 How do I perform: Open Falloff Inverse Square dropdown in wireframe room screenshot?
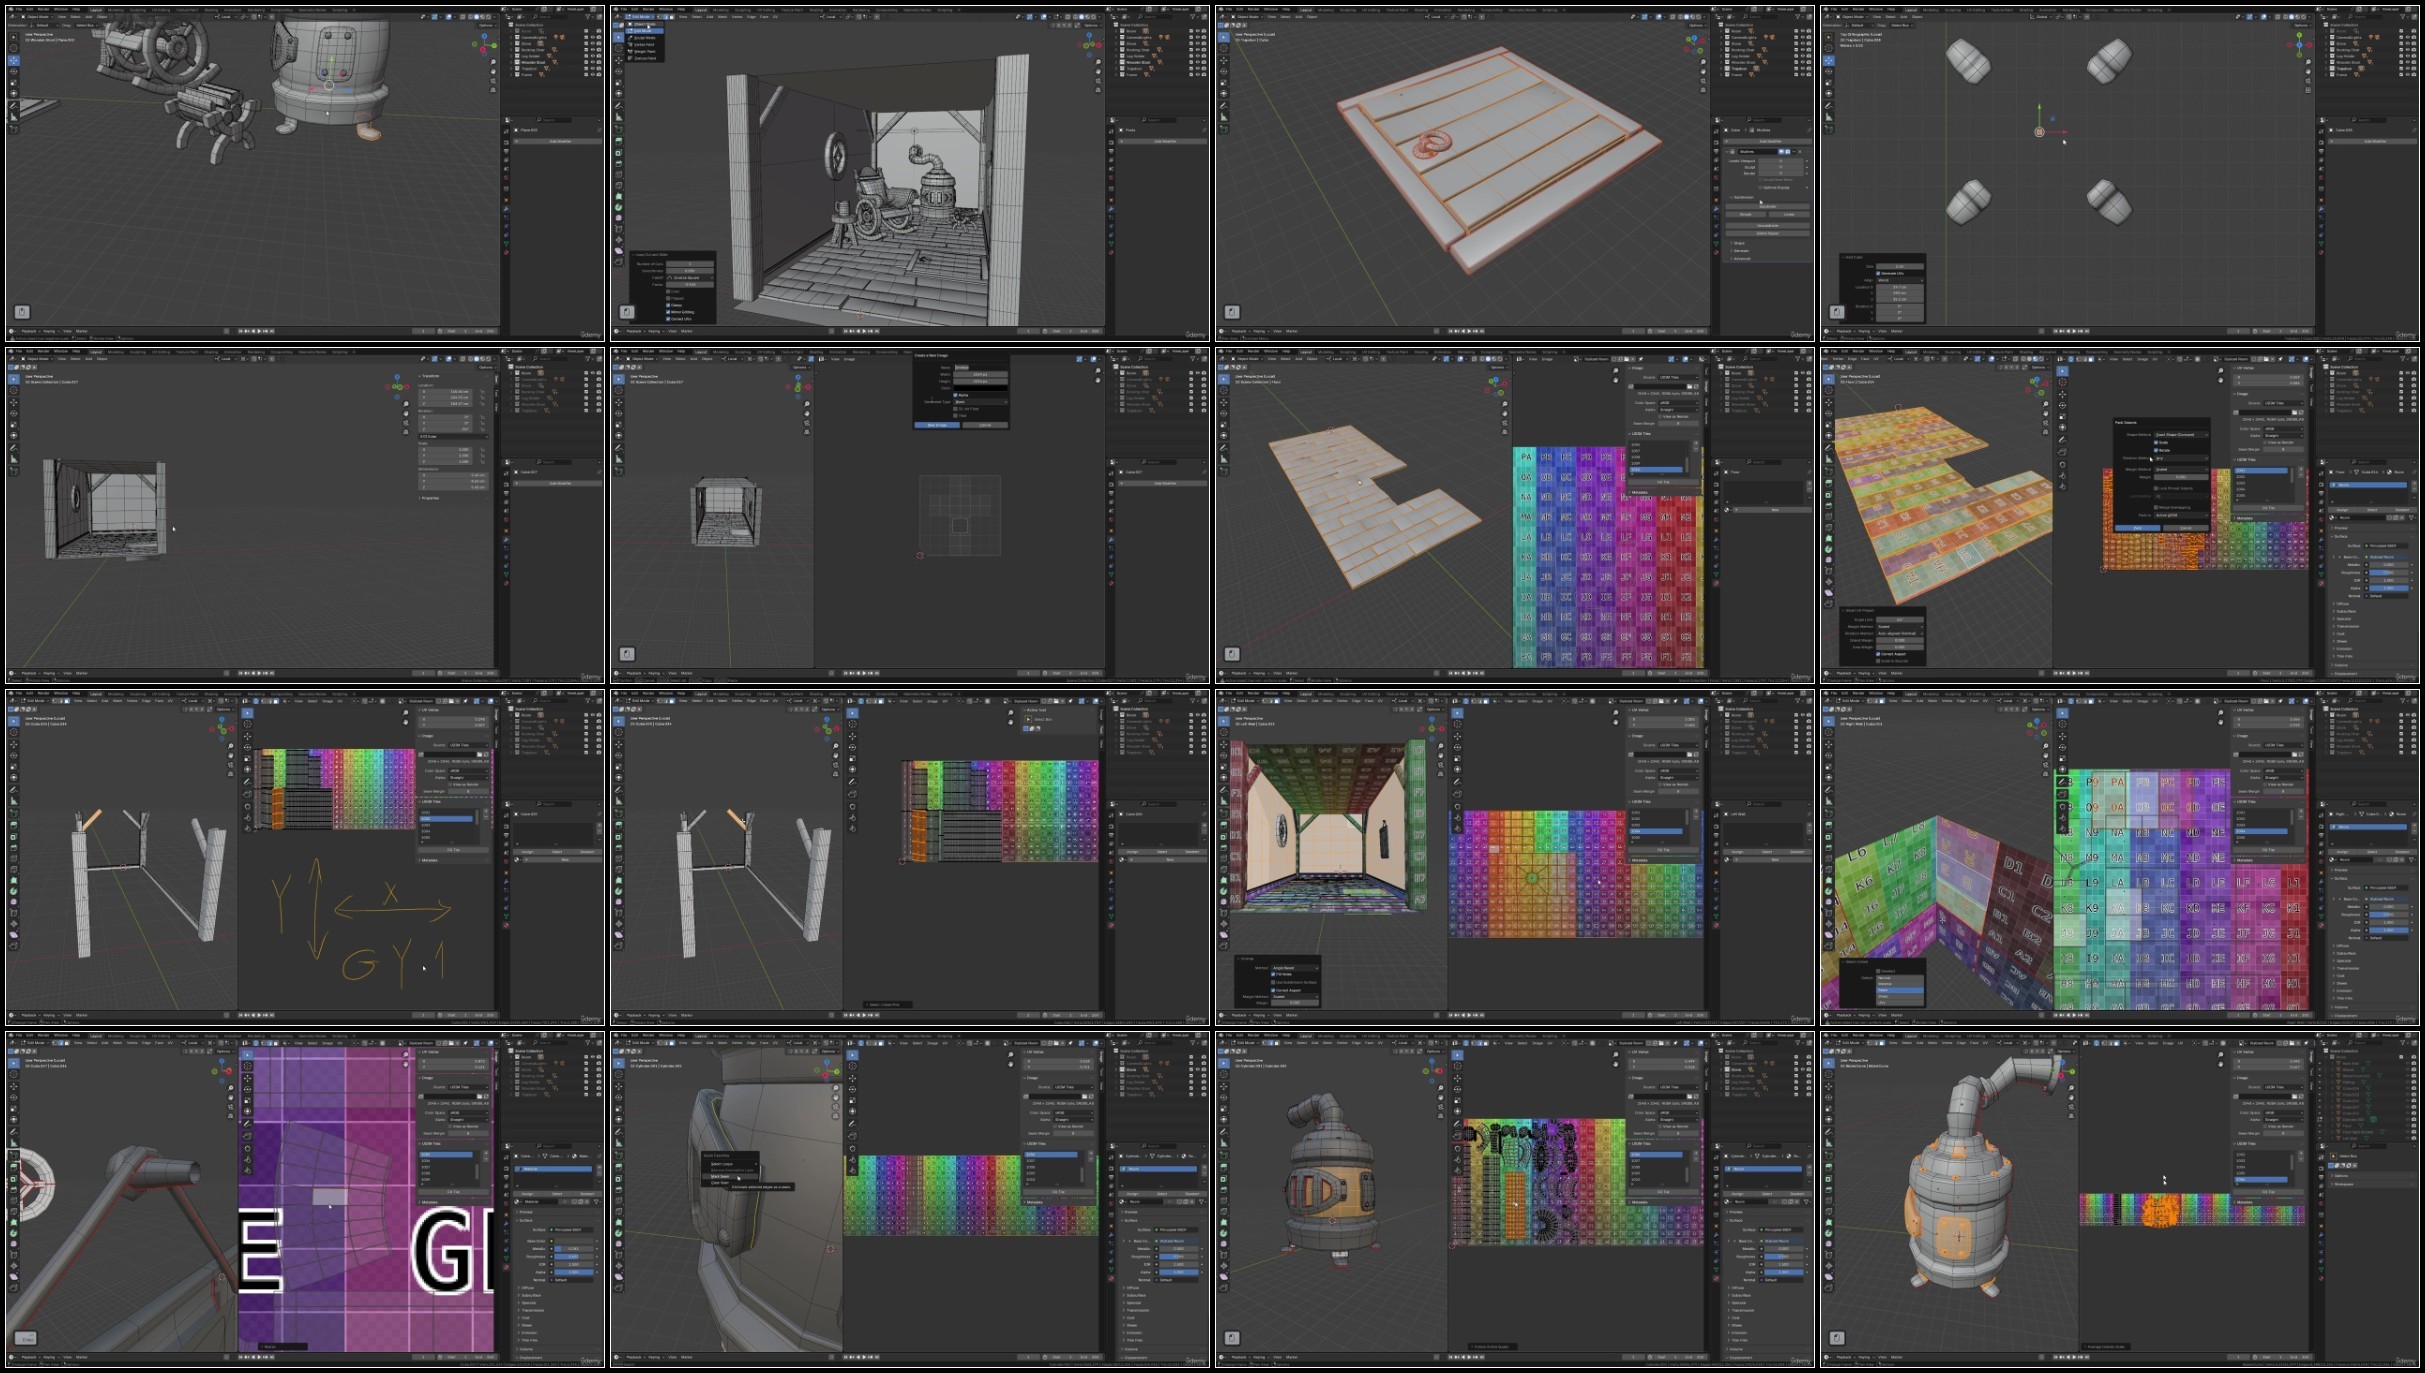(690, 278)
